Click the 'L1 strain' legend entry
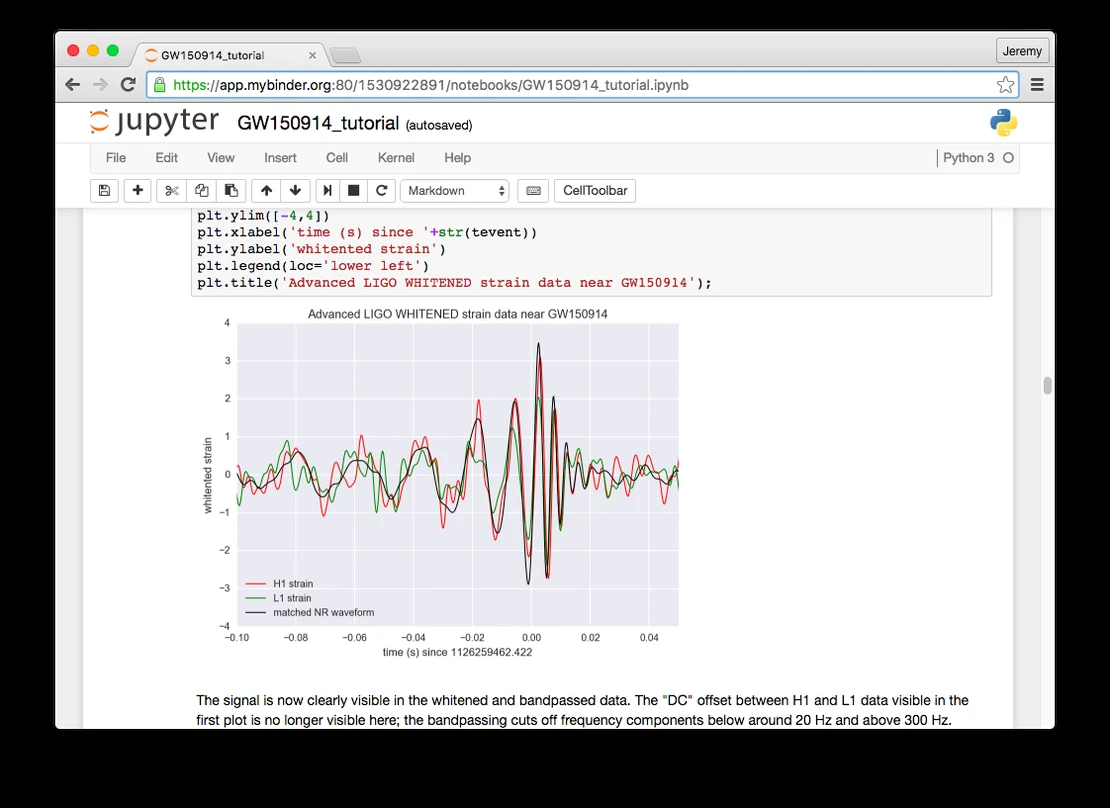 [278, 598]
